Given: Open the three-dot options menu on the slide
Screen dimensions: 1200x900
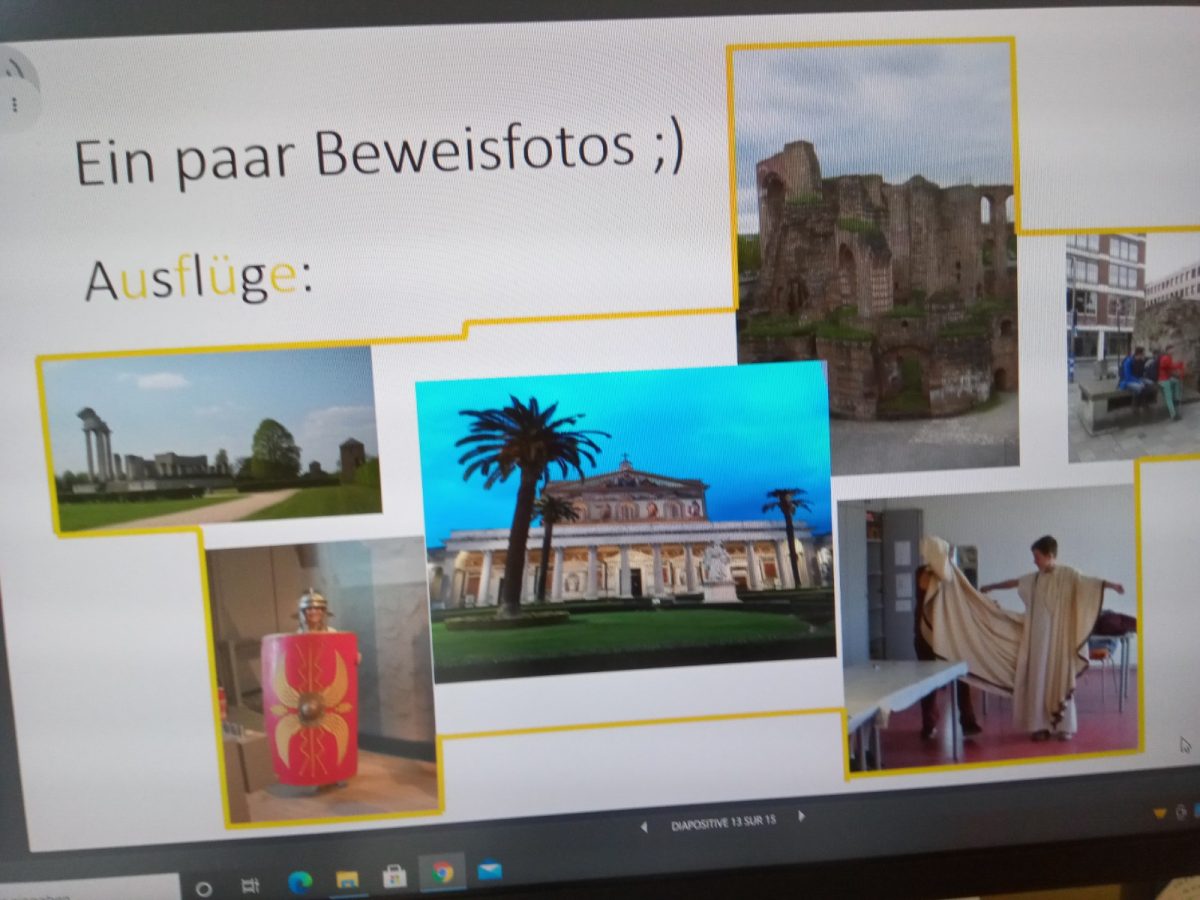Looking at the screenshot, I should 14,104.
